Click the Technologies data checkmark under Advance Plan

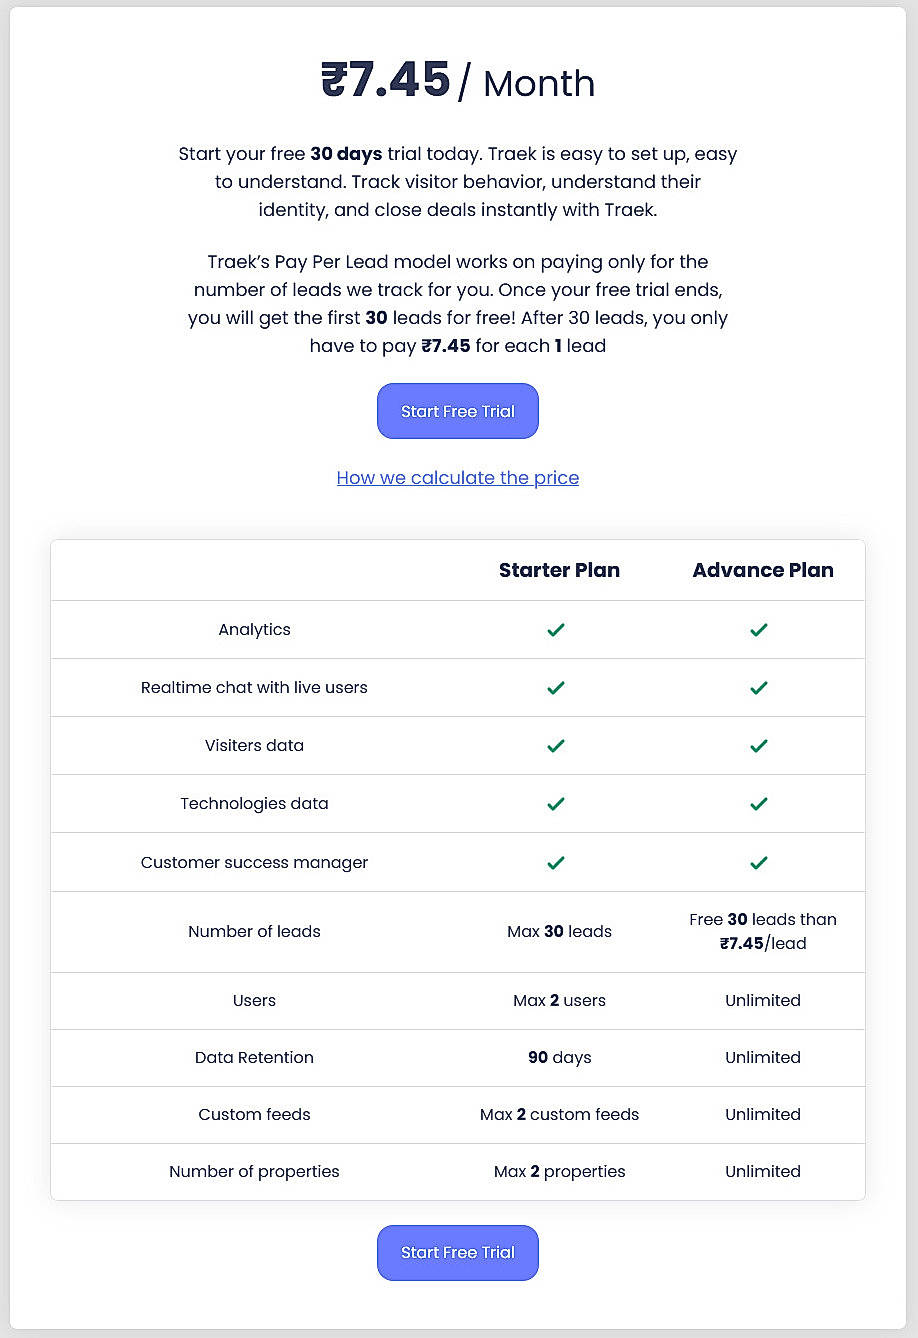click(x=758, y=803)
